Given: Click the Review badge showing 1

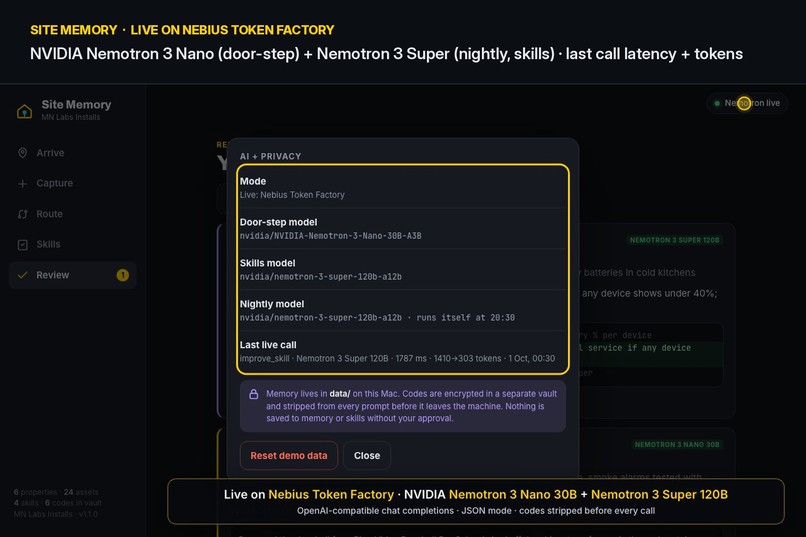Looking at the screenshot, I should 122,275.
